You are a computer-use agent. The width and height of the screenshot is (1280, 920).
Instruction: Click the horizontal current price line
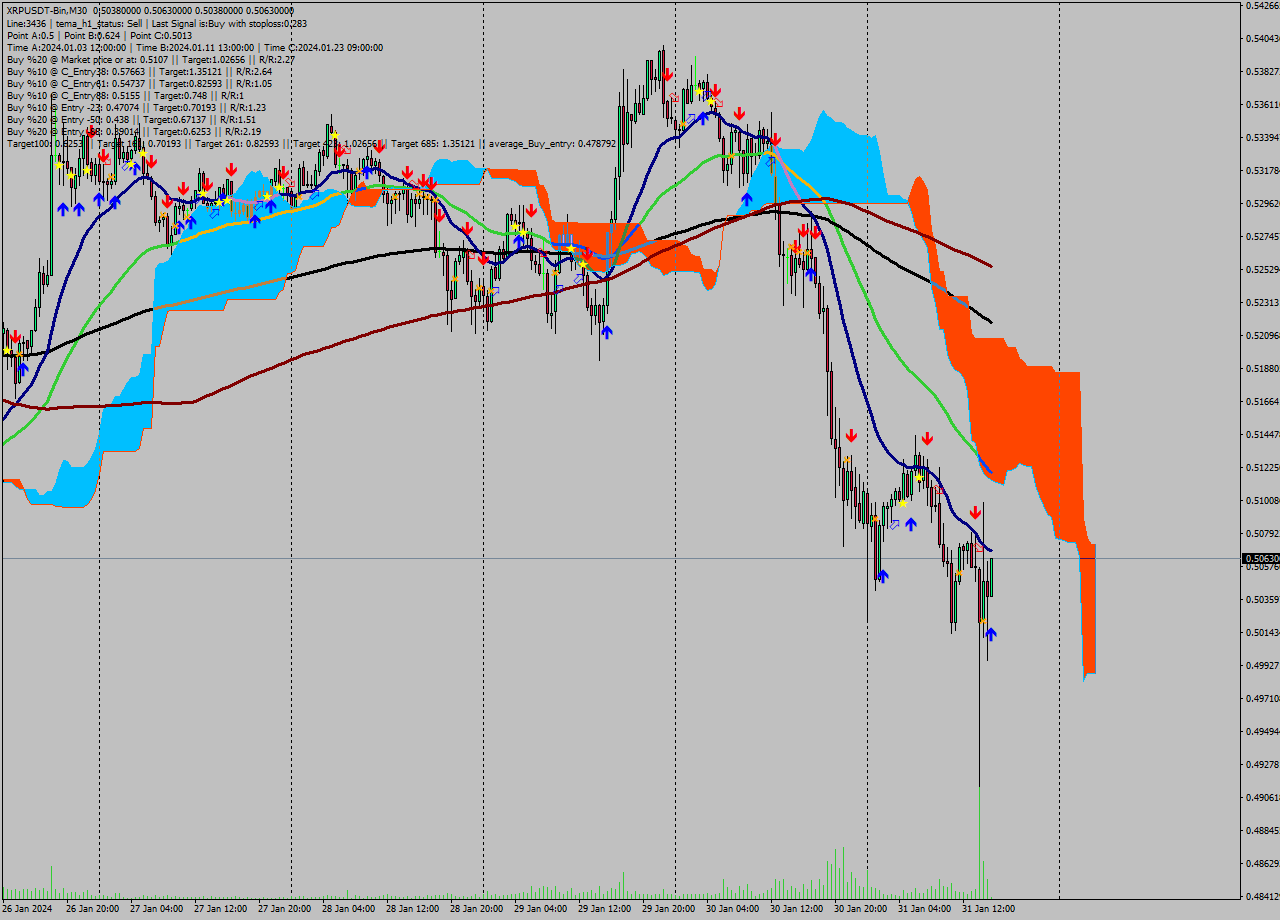(620, 558)
